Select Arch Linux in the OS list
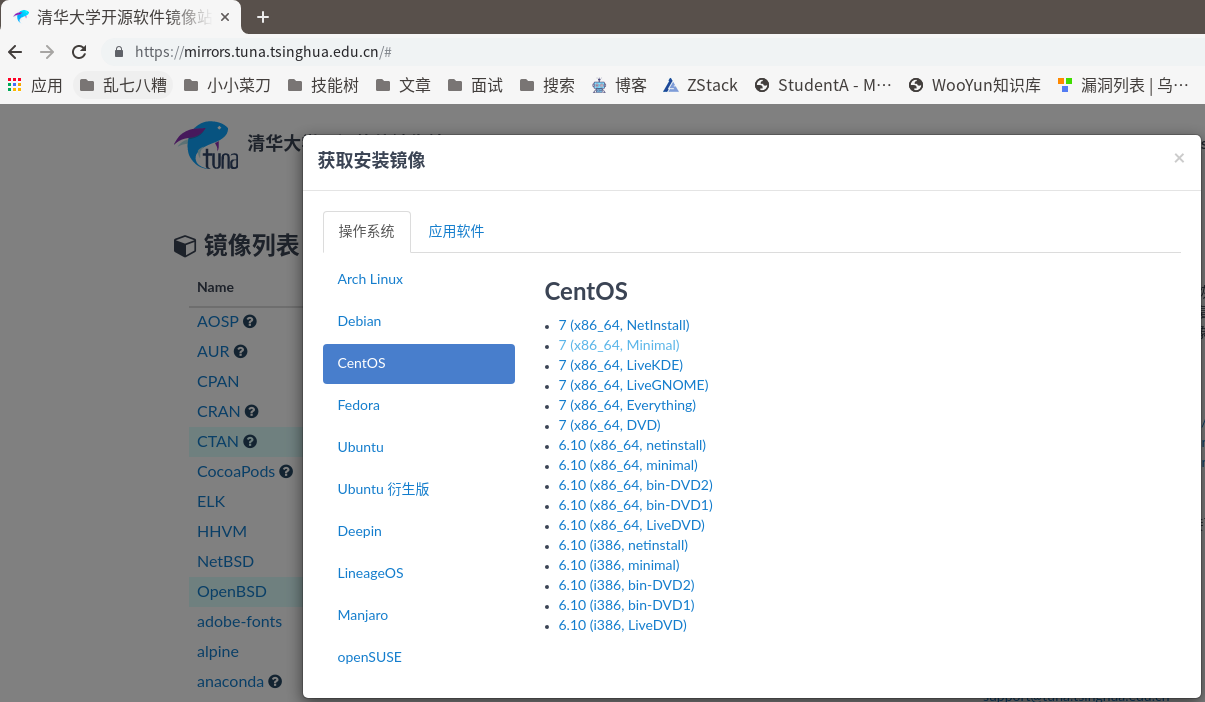1205x702 pixels. [419, 280]
